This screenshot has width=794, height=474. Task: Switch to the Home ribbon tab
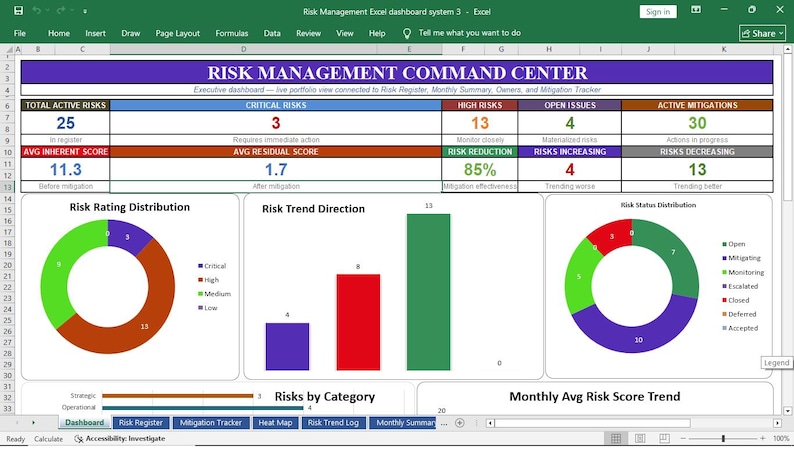pyautogui.click(x=59, y=33)
